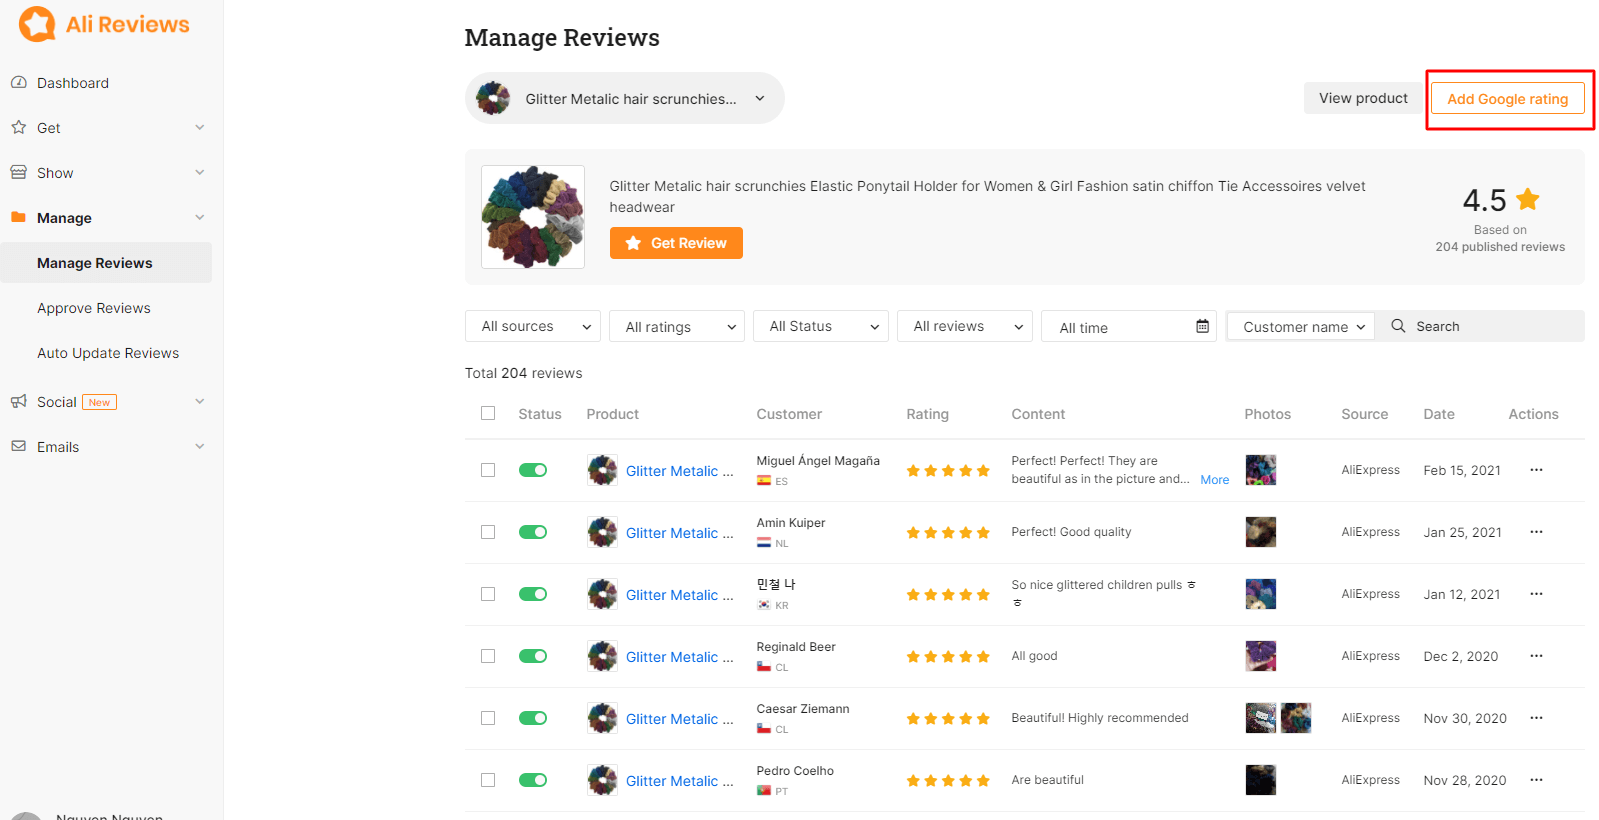Click Spain flag under Miguel Ángel Magaña
The width and height of the screenshot is (1599, 820).
click(x=764, y=481)
